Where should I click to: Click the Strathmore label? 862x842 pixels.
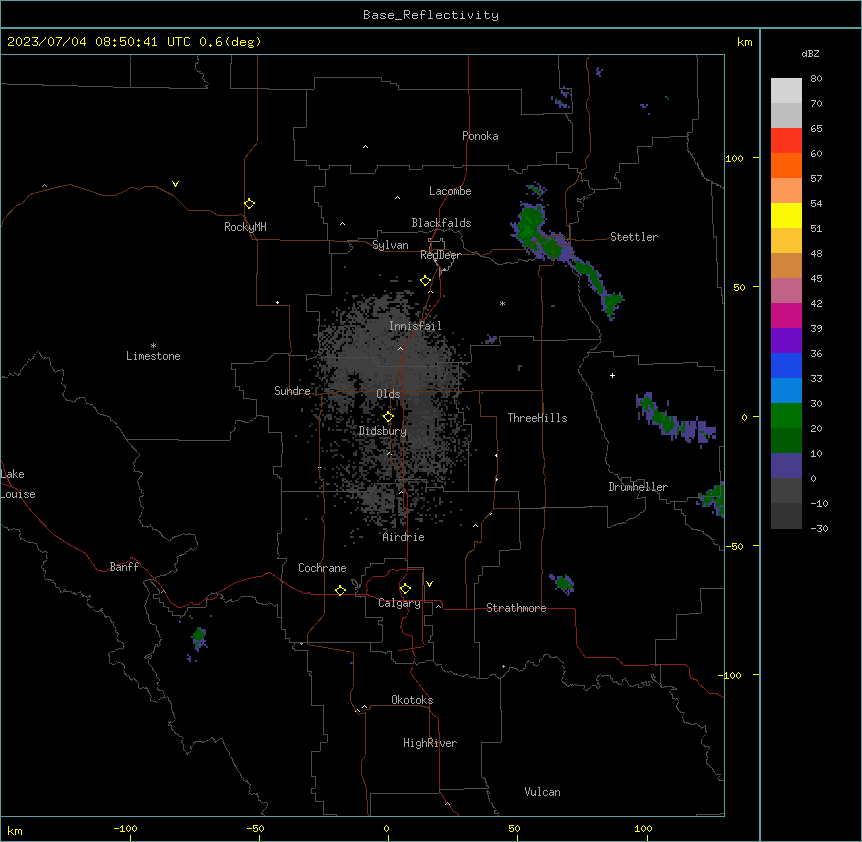tap(516, 608)
